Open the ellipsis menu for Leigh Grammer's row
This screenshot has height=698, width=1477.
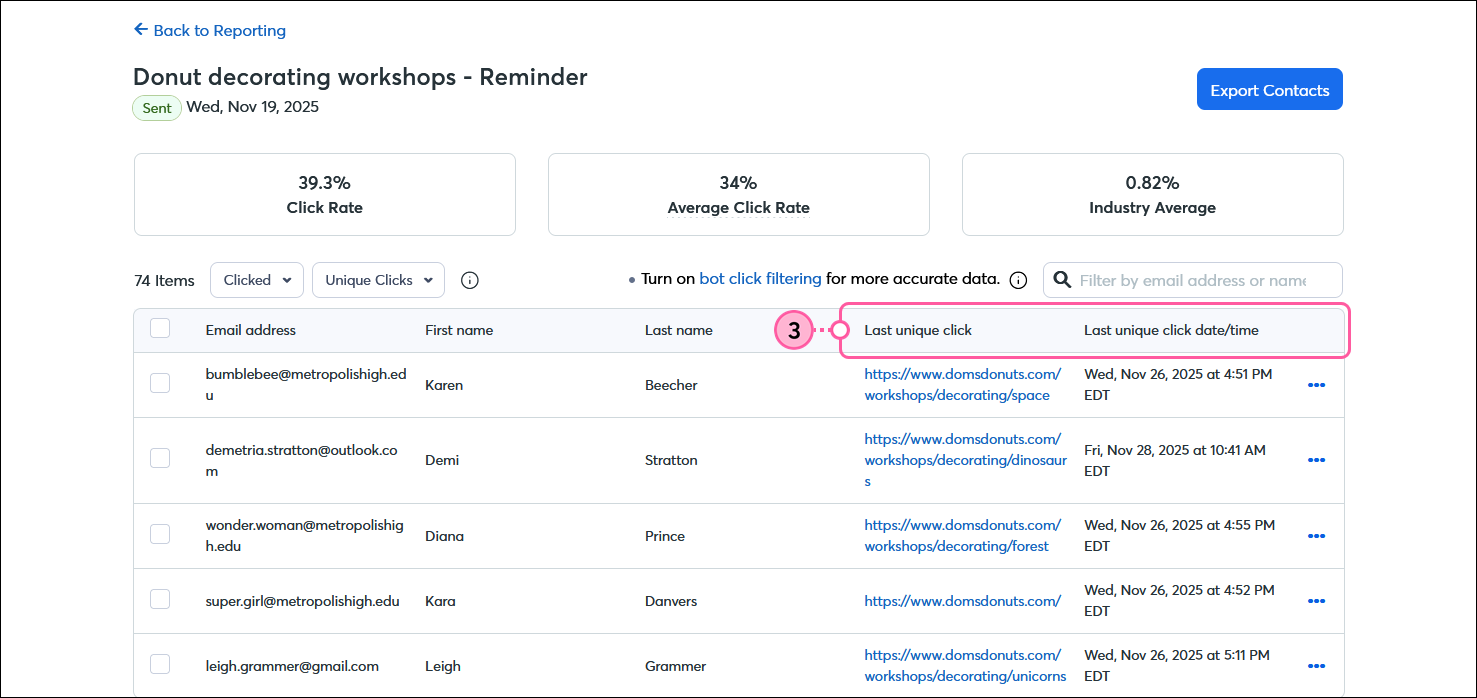[x=1316, y=665]
